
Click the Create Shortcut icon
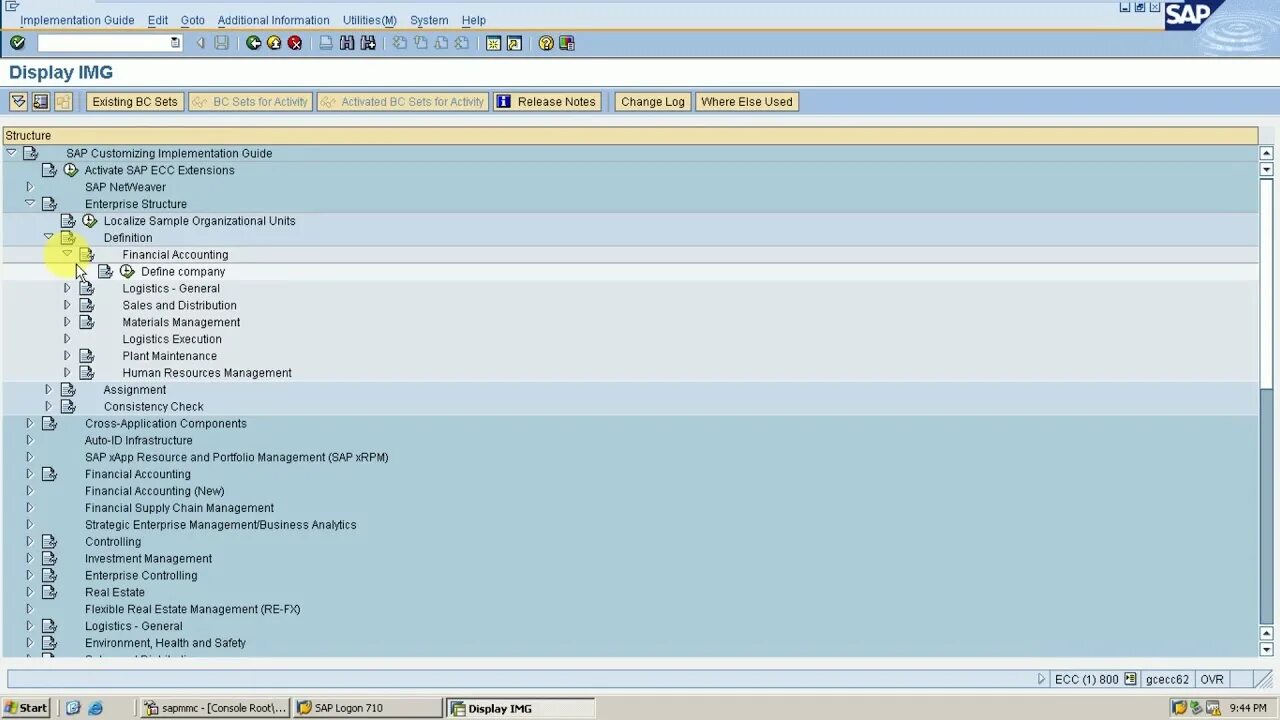point(514,43)
